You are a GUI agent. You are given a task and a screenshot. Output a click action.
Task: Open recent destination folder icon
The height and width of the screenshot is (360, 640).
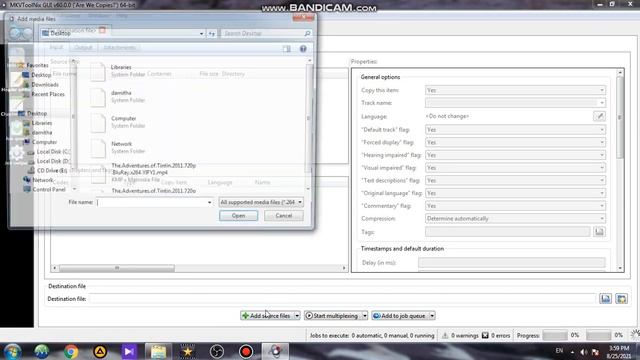(x=621, y=299)
